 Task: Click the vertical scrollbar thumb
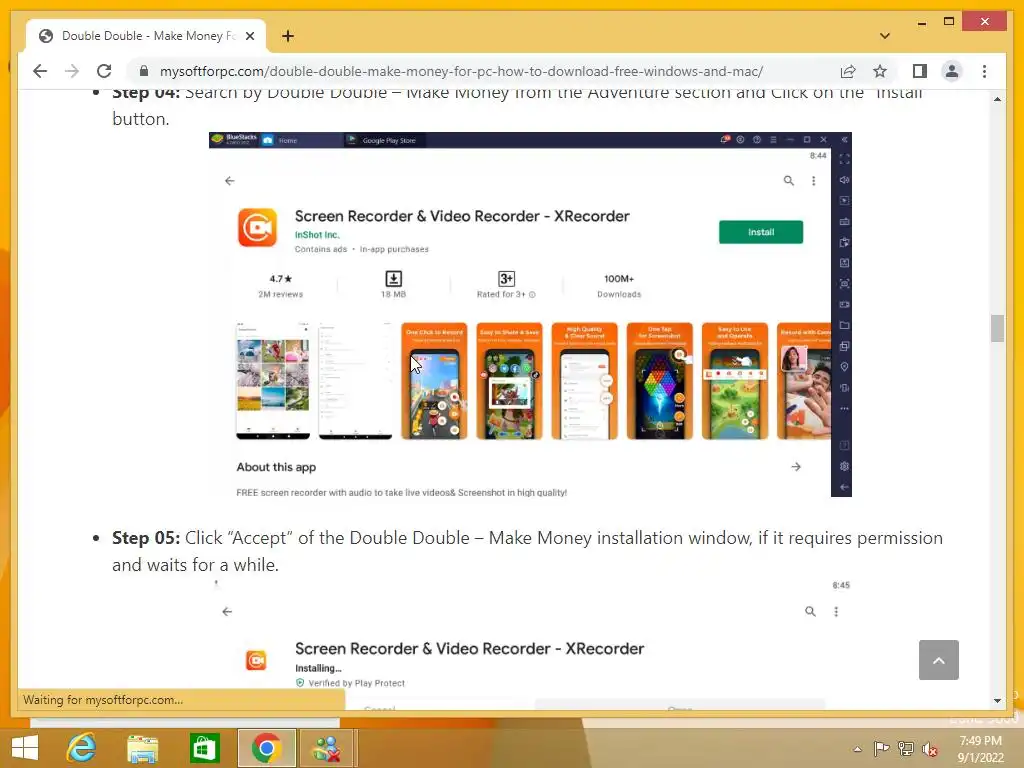[x=997, y=328]
